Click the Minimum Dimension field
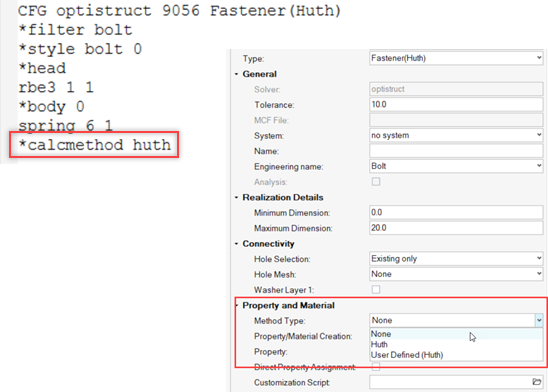This screenshot has width=548, height=392. [x=456, y=212]
